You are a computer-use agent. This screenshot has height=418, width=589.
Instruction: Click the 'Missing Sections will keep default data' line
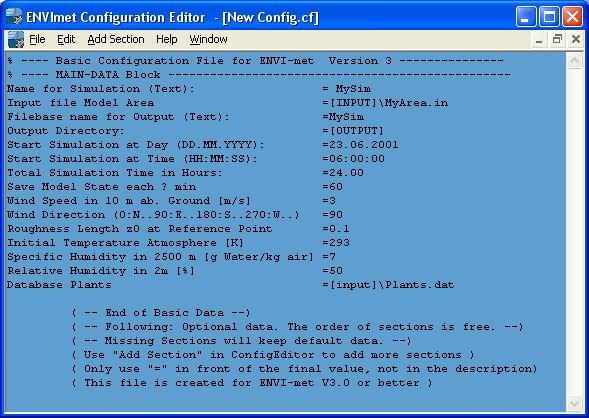coord(241,341)
